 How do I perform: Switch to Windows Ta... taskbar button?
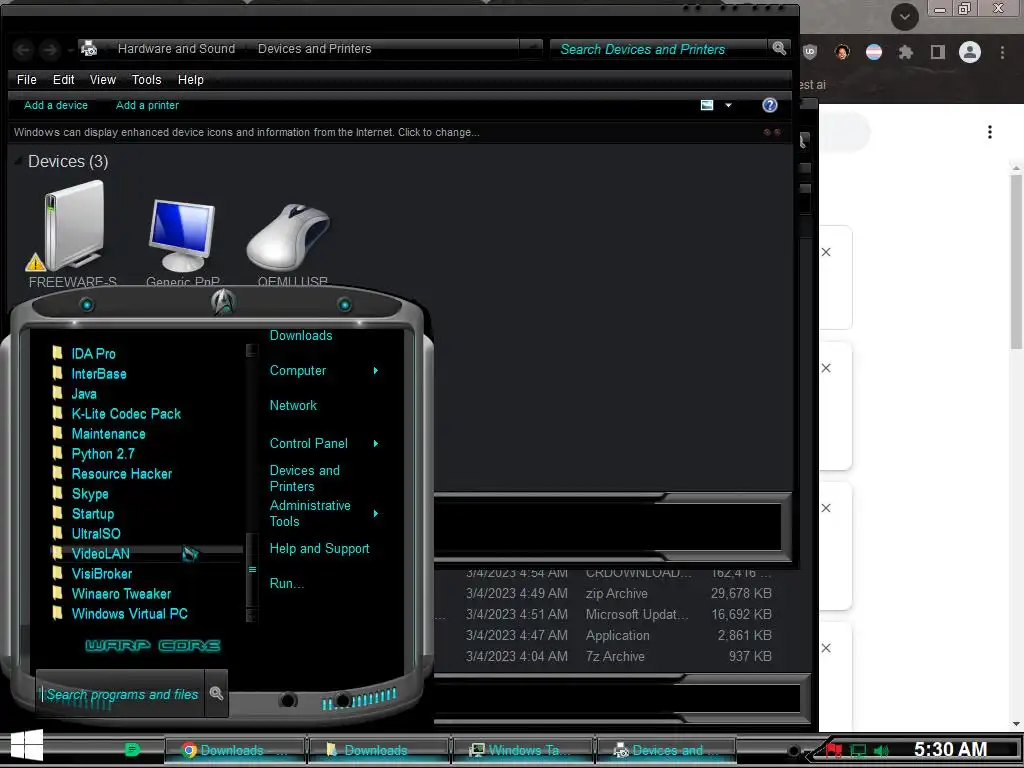[x=522, y=750]
